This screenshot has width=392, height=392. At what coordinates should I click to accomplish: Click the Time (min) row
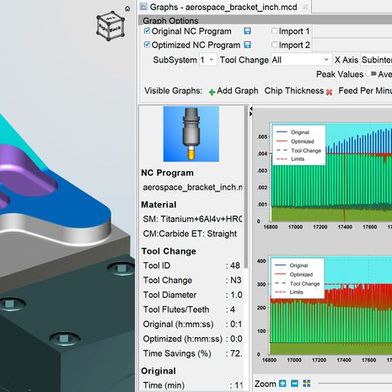pyautogui.click(x=192, y=386)
